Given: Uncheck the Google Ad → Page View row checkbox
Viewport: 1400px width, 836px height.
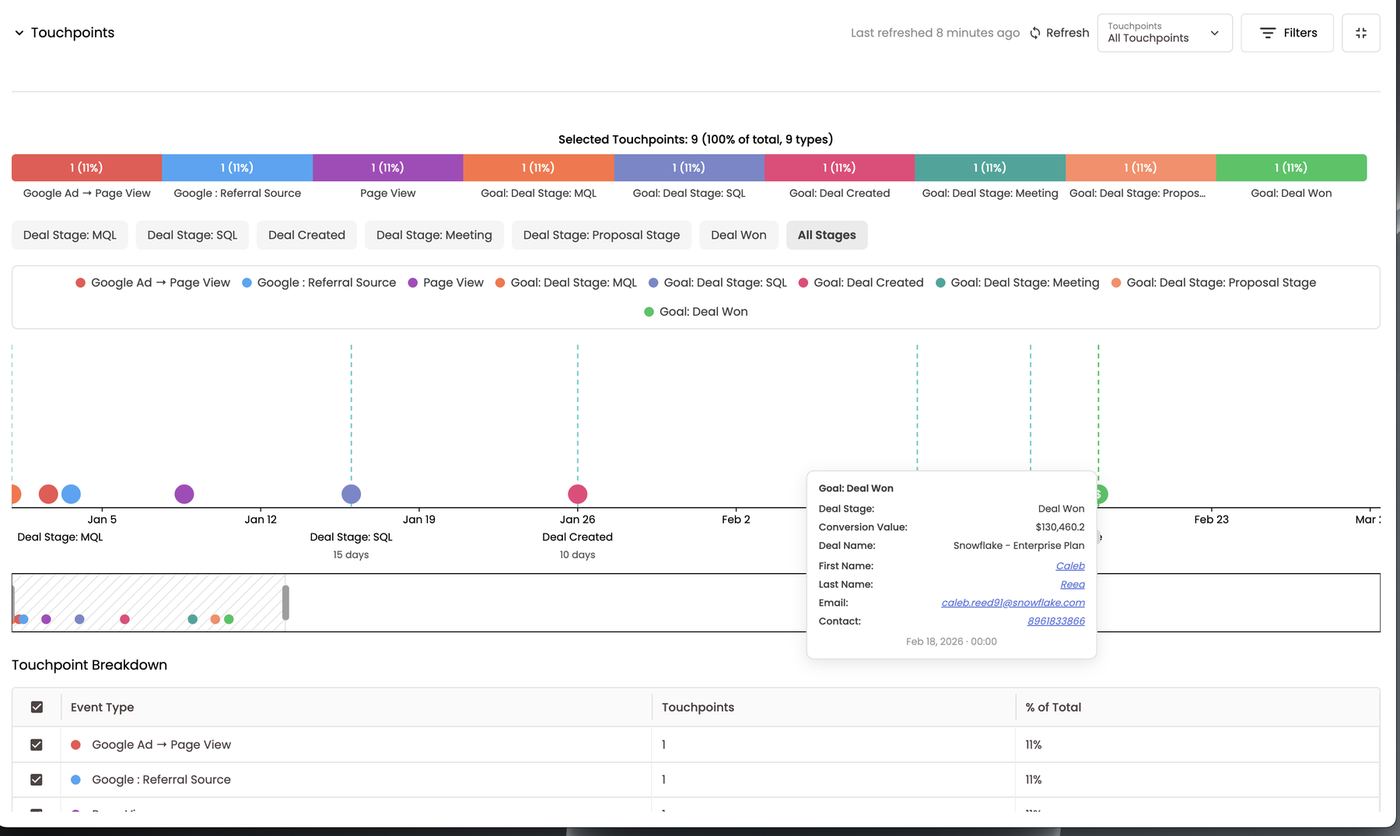Looking at the screenshot, I should 37,745.
